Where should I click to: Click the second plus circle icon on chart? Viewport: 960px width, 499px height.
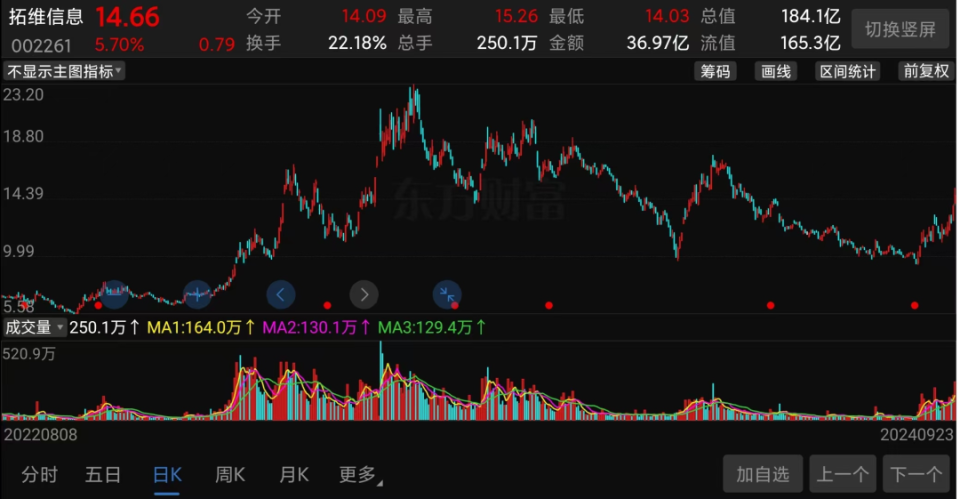197,295
